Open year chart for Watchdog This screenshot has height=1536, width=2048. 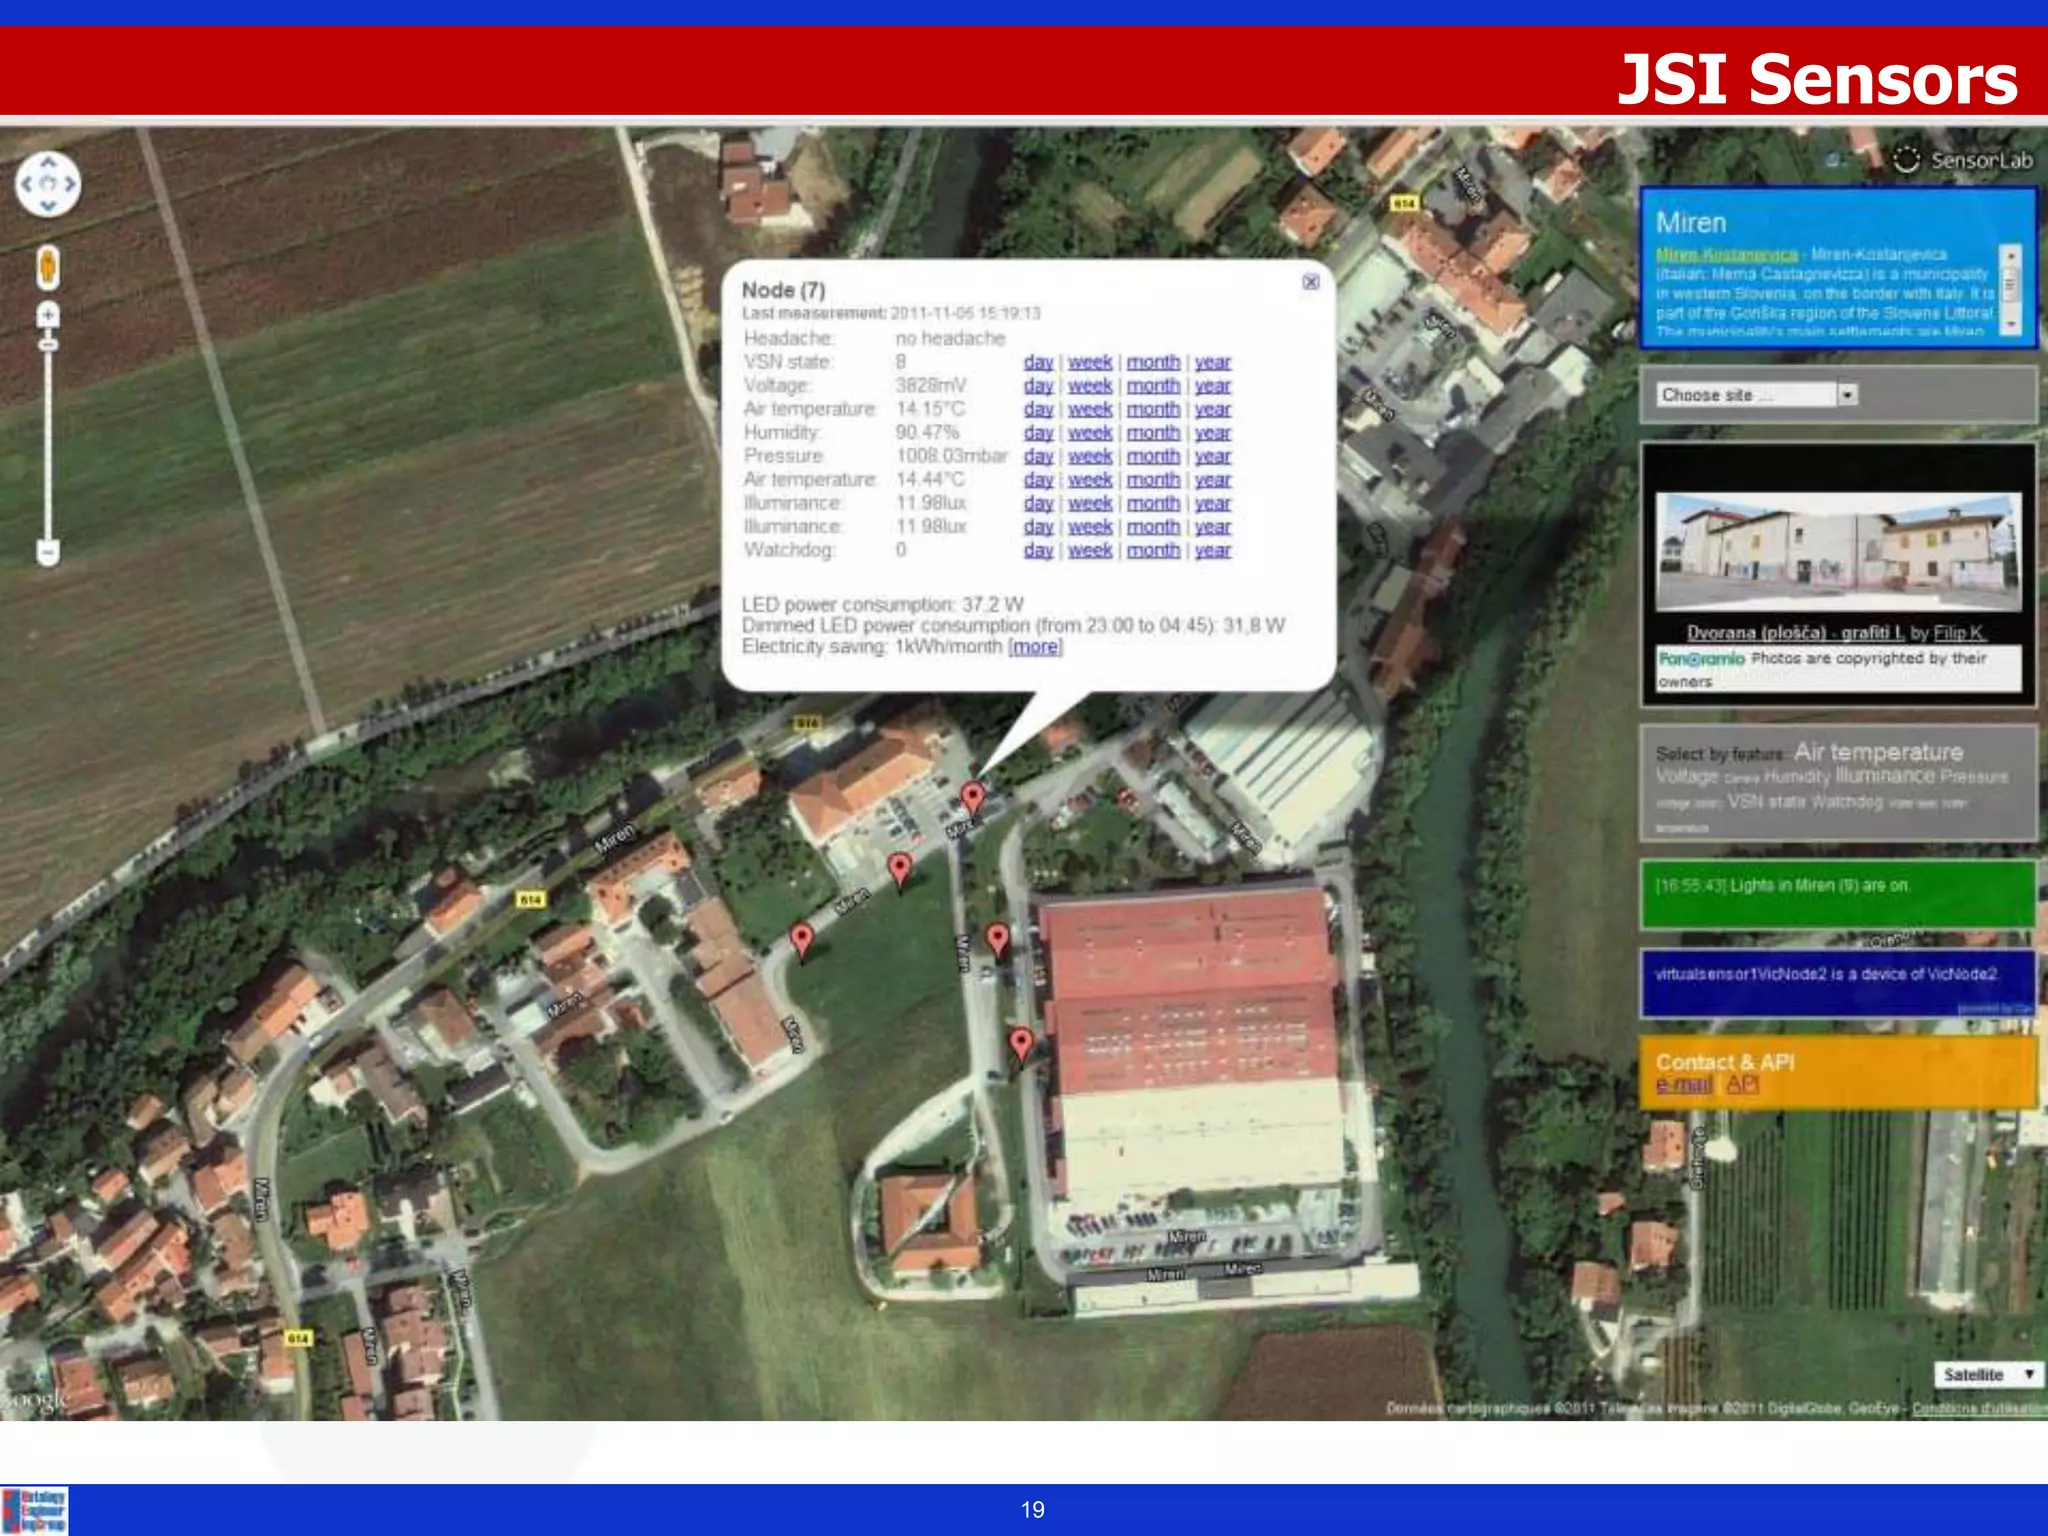1212,550
